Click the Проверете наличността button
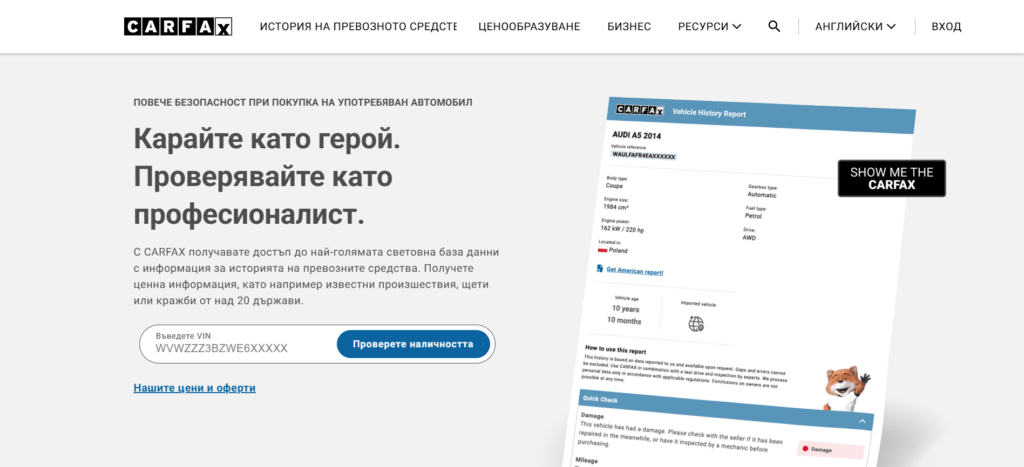This screenshot has width=1024, height=467. tap(413, 344)
